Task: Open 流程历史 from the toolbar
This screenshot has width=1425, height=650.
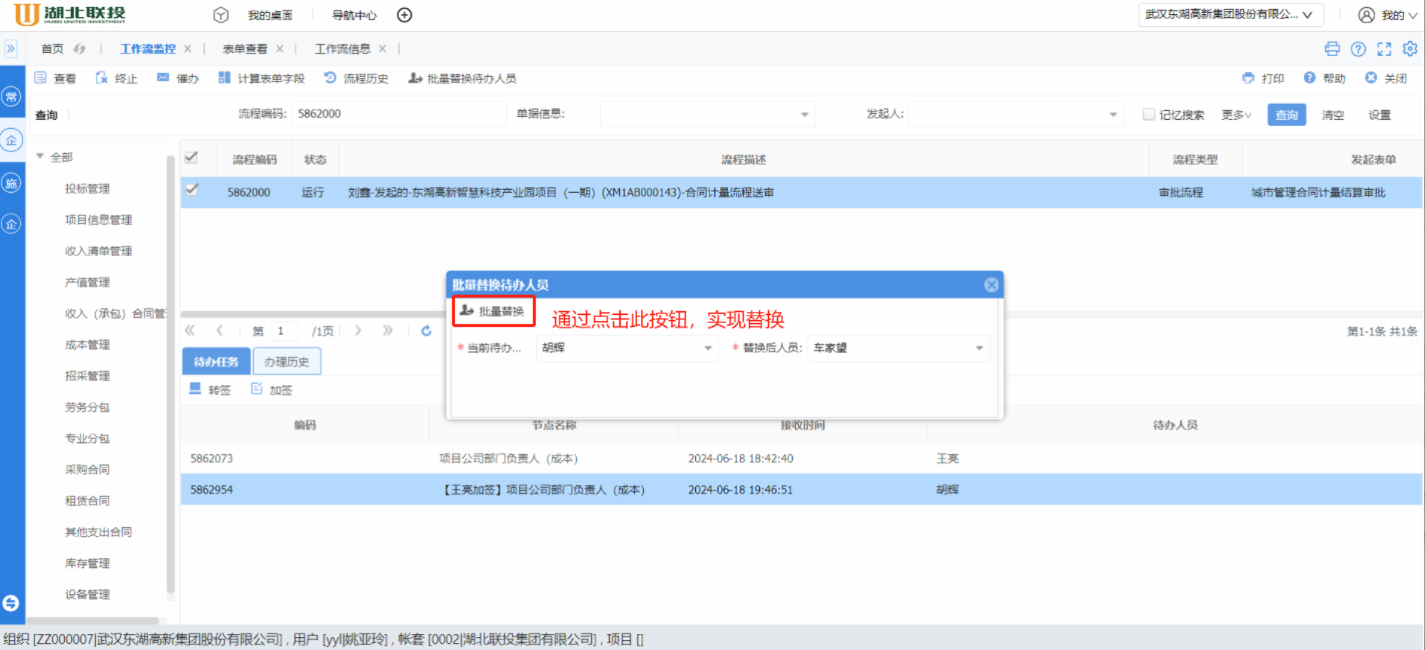Action: pos(356,78)
